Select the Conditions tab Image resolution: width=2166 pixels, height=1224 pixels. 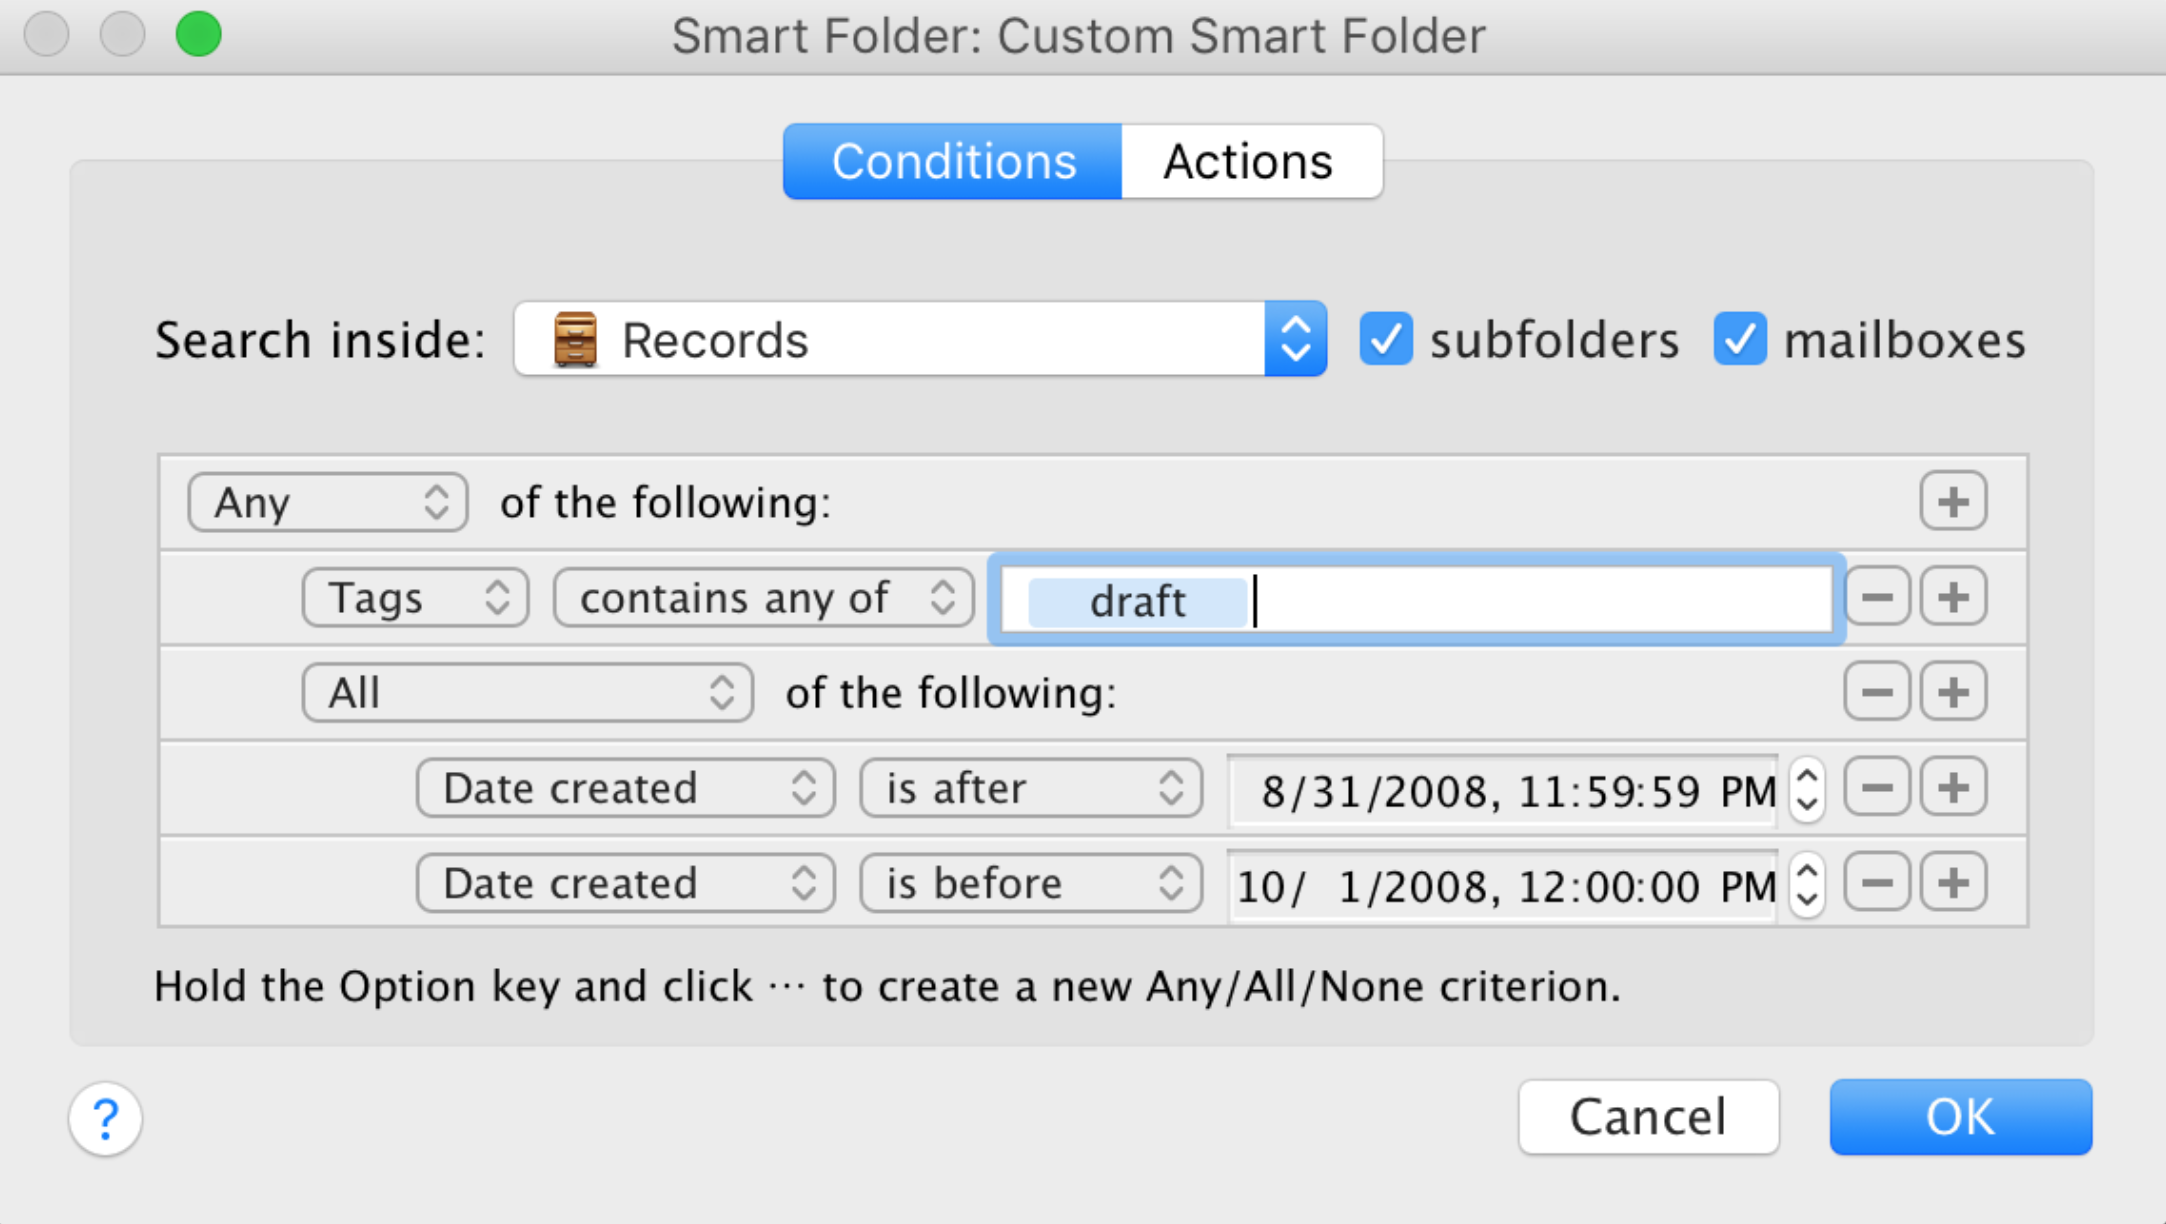point(953,162)
